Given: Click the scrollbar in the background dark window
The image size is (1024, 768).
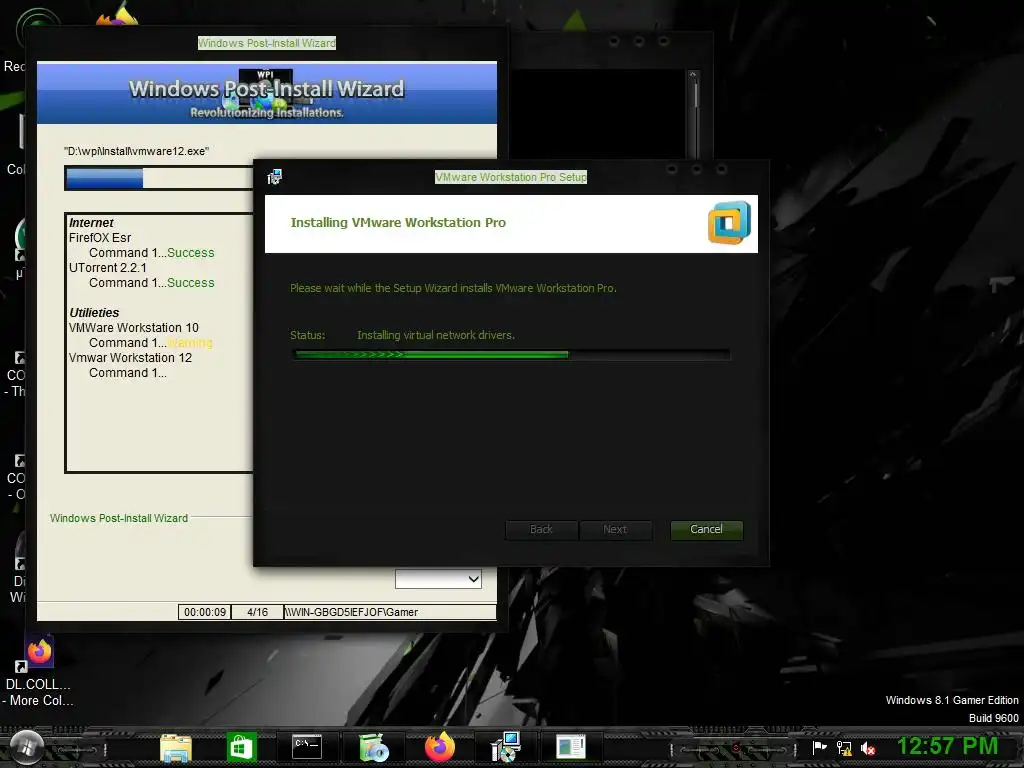Looking at the screenshot, I should (694, 114).
